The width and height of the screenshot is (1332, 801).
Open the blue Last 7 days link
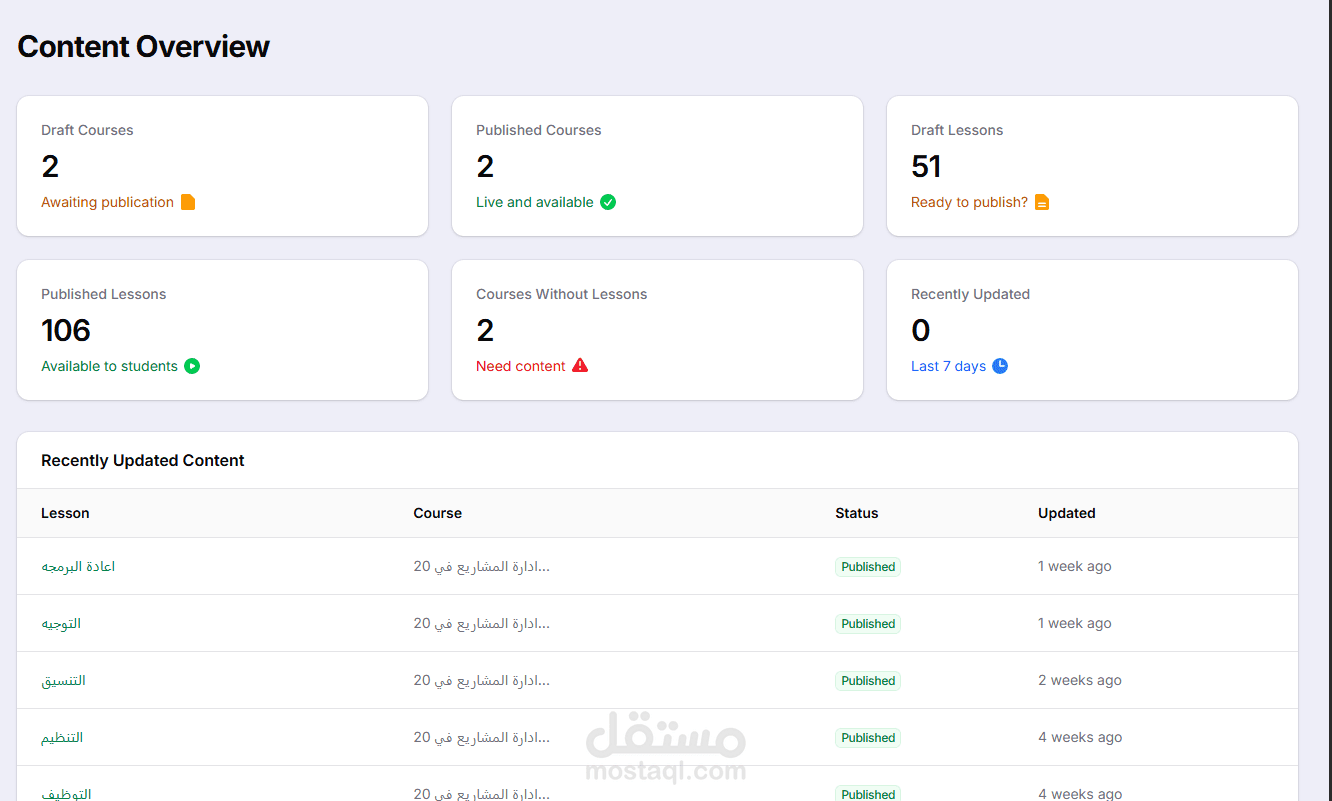(948, 366)
